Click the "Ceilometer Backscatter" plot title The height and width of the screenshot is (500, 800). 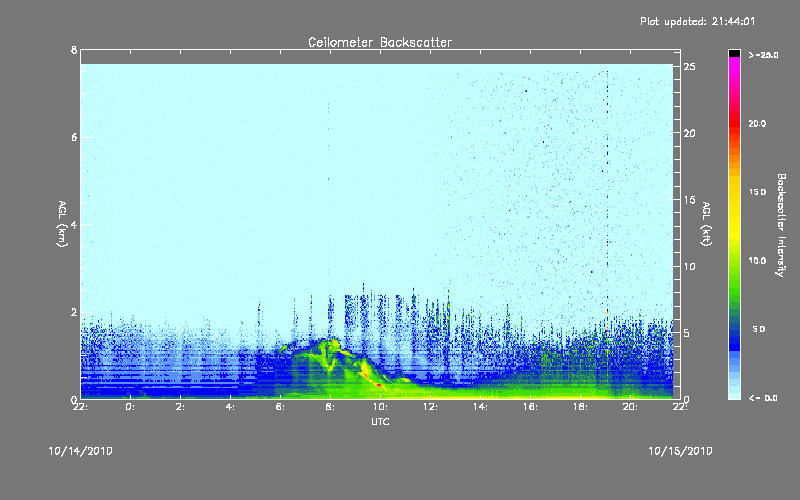pos(380,42)
